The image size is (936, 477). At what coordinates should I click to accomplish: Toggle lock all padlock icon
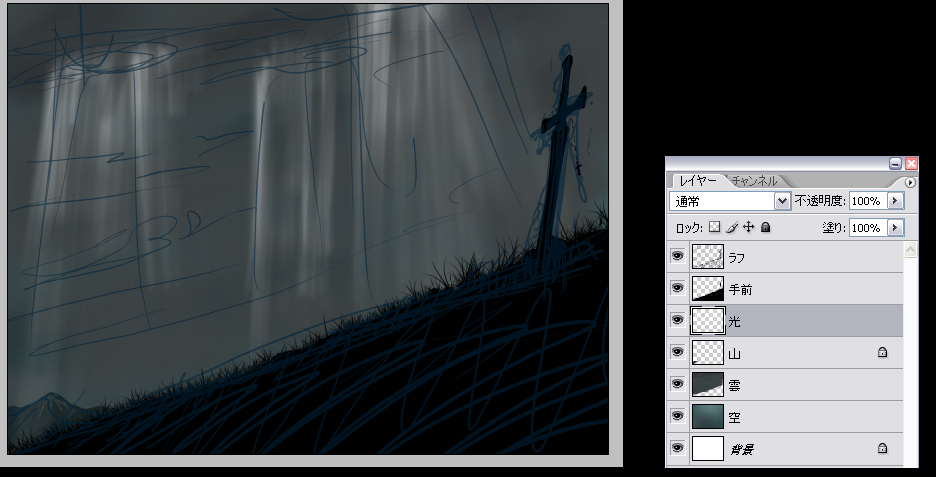[x=765, y=227]
